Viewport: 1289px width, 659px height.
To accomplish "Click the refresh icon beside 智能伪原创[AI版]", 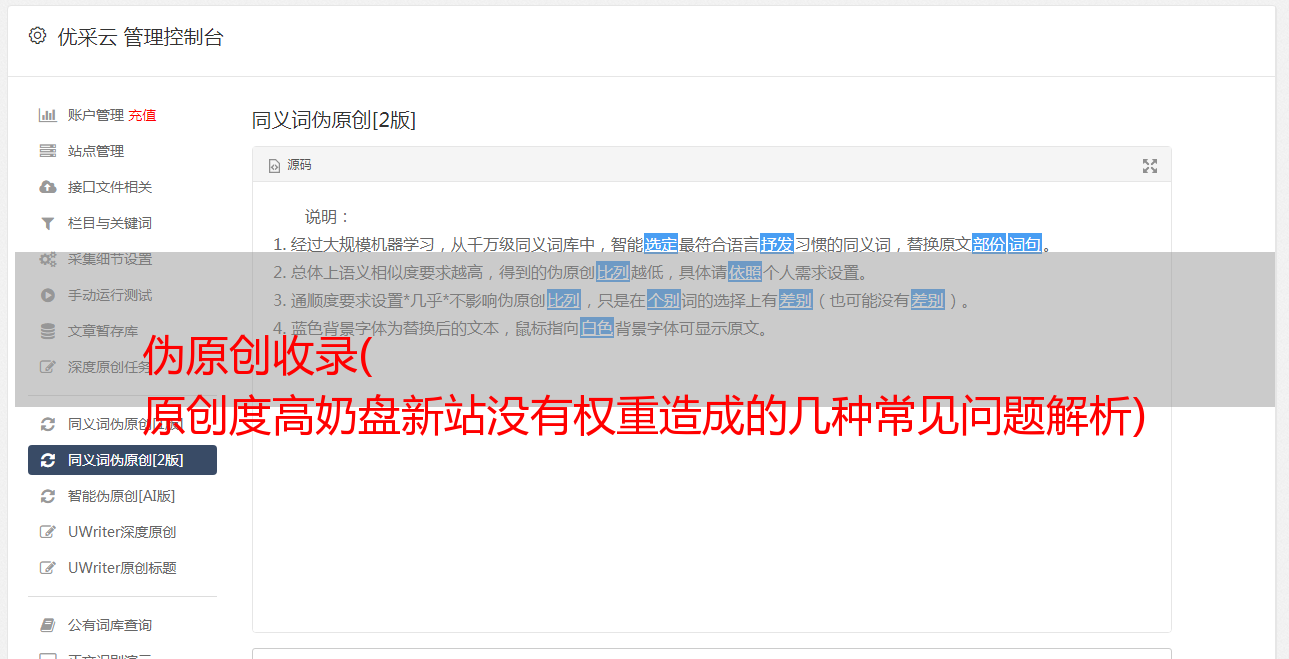I will (47, 496).
